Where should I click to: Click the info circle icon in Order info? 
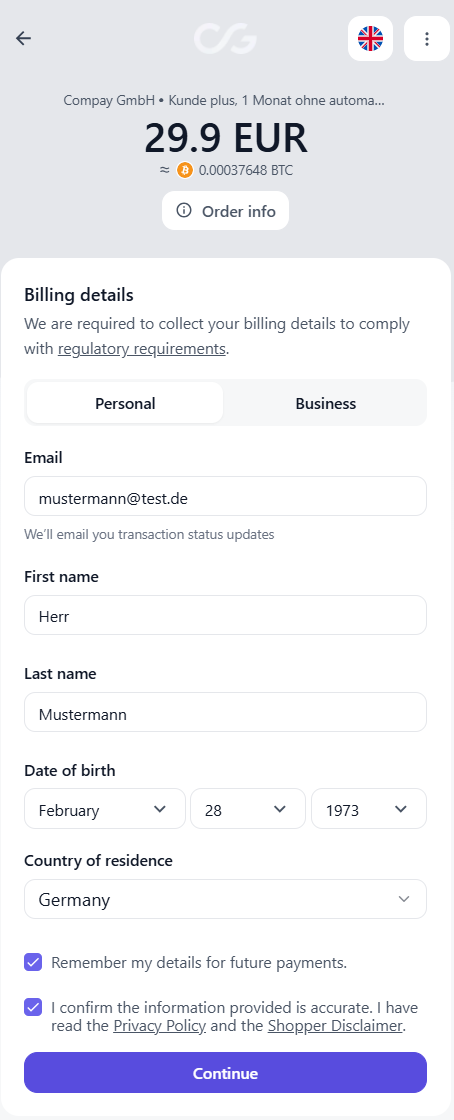pos(184,211)
